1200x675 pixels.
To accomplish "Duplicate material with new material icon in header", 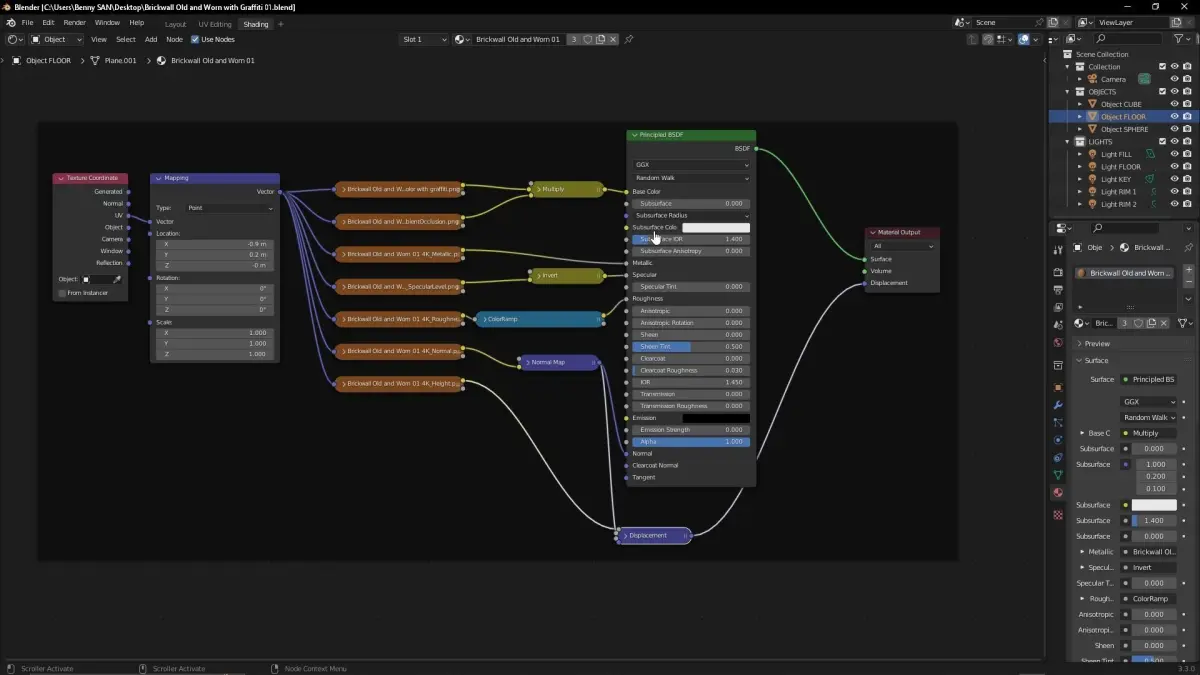I will pyautogui.click(x=601, y=40).
